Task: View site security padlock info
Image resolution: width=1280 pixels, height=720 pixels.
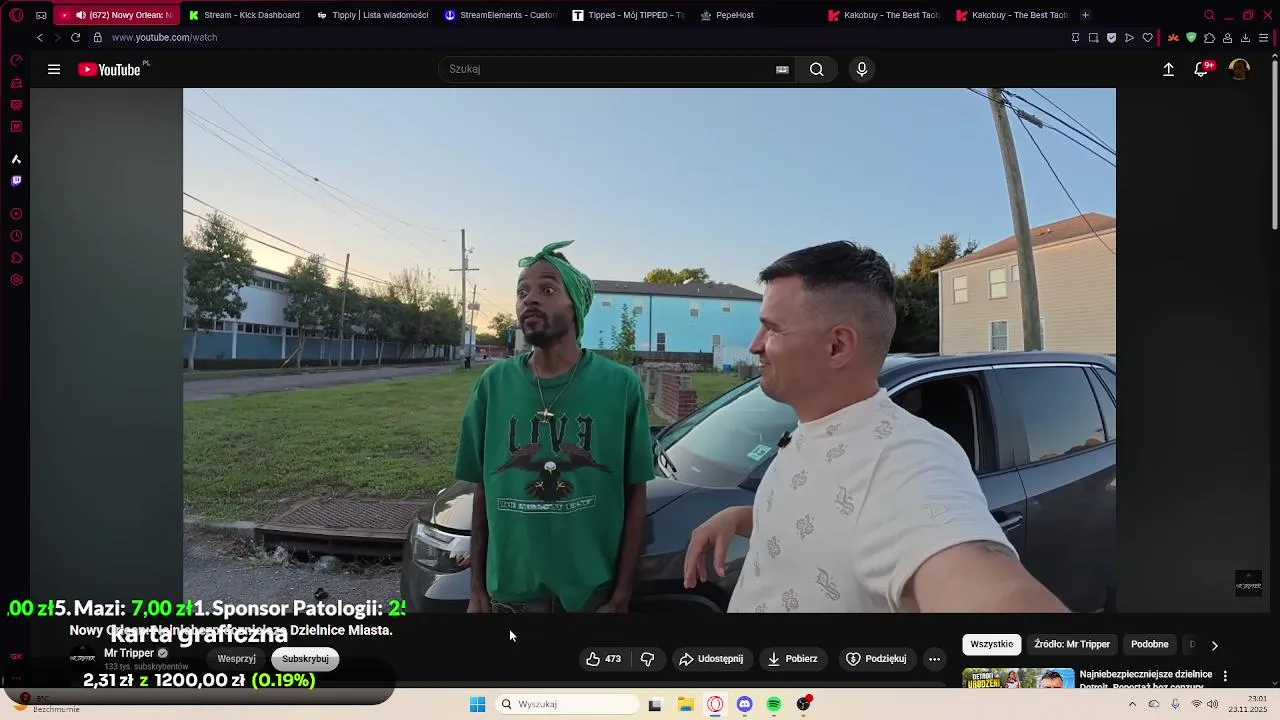Action: click(97, 37)
